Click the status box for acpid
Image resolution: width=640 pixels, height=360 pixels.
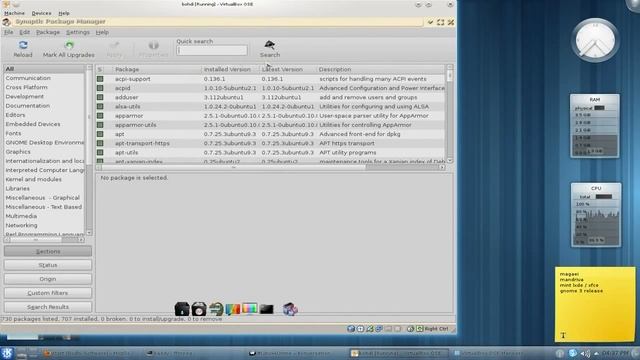click(x=100, y=88)
